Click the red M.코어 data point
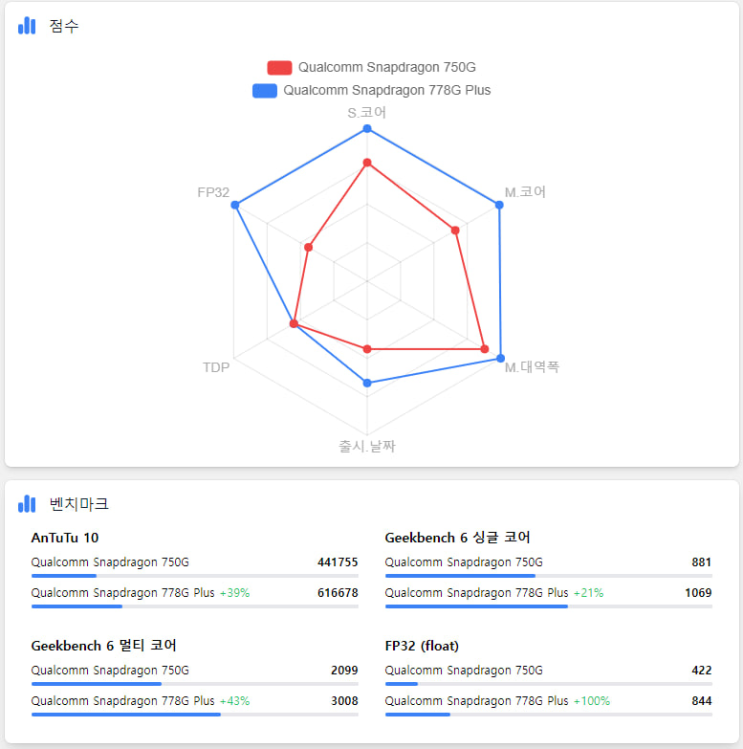Image resolution: width=743 pixels, height=749 pixels. [456, 230]
